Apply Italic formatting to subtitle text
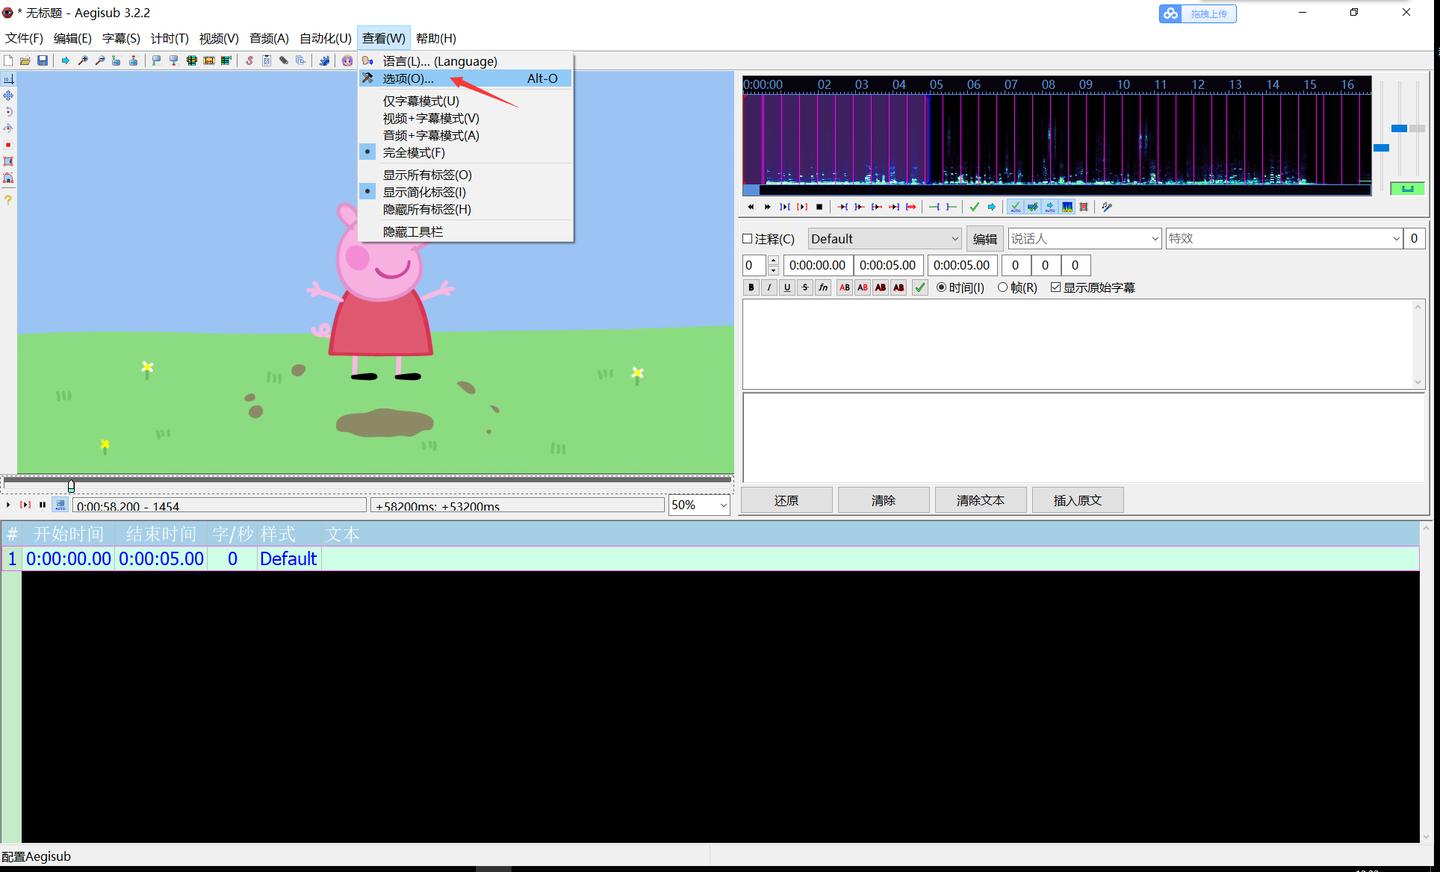1440x872 pixels. point(769,288)
